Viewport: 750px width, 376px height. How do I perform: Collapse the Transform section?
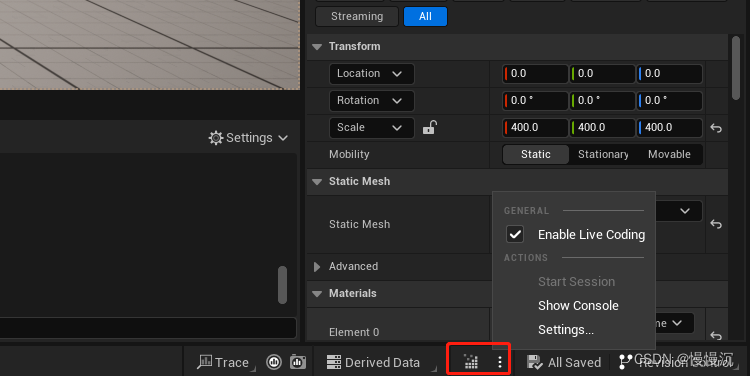click(x=317, y=47)
